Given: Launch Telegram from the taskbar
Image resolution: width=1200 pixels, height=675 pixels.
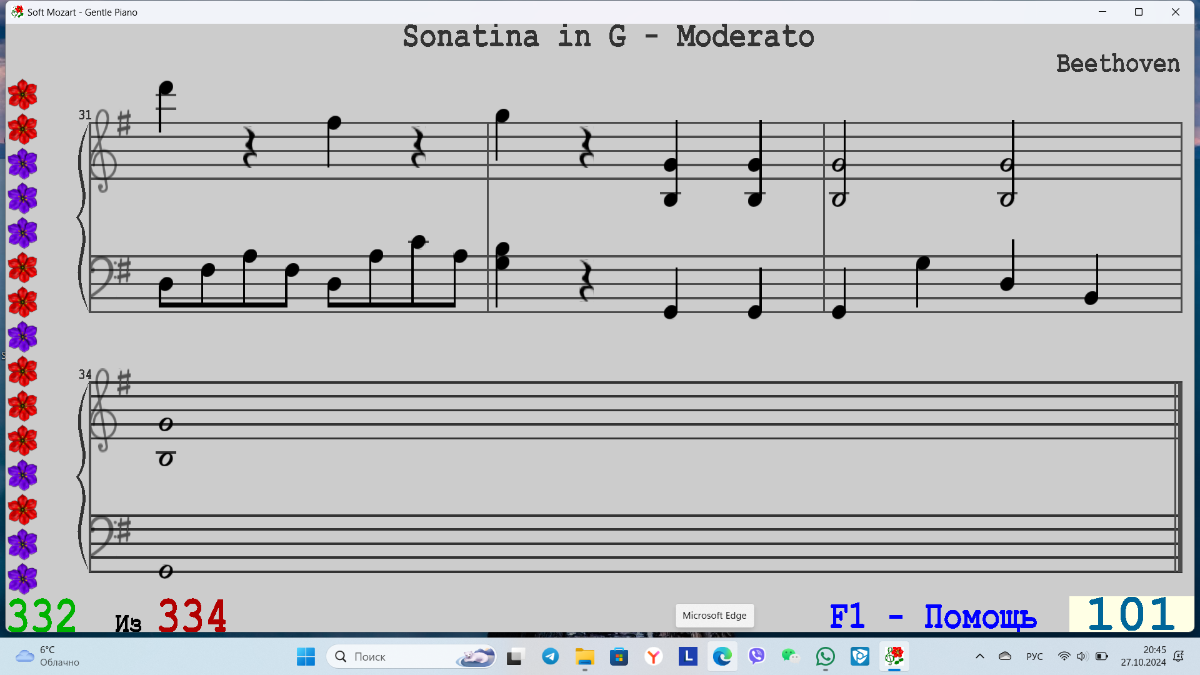Looking at the screenshot, I should coord(550,656).
